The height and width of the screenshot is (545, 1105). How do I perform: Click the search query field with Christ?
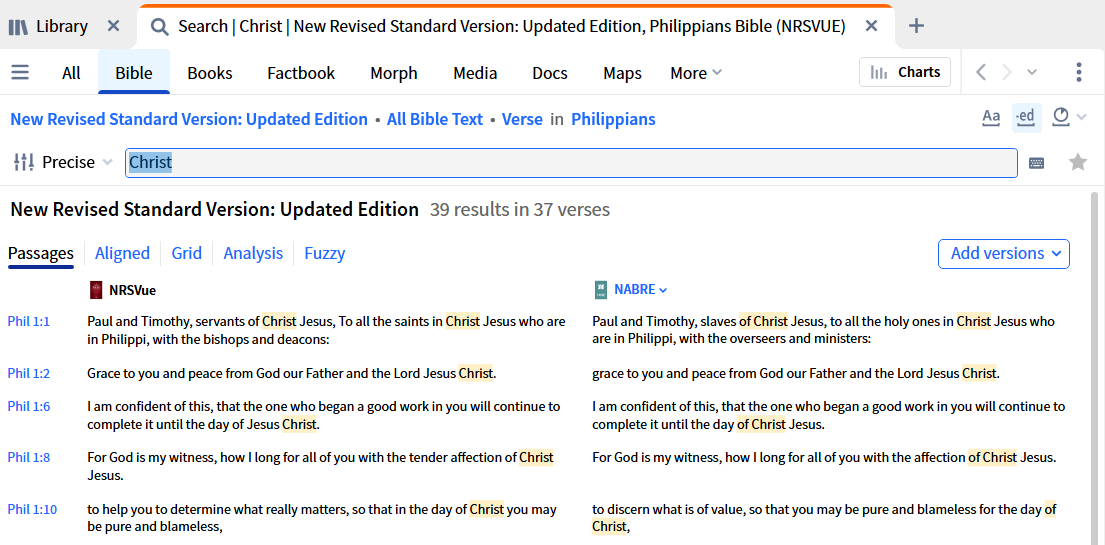pyautogui.click(x=571, y=163)
